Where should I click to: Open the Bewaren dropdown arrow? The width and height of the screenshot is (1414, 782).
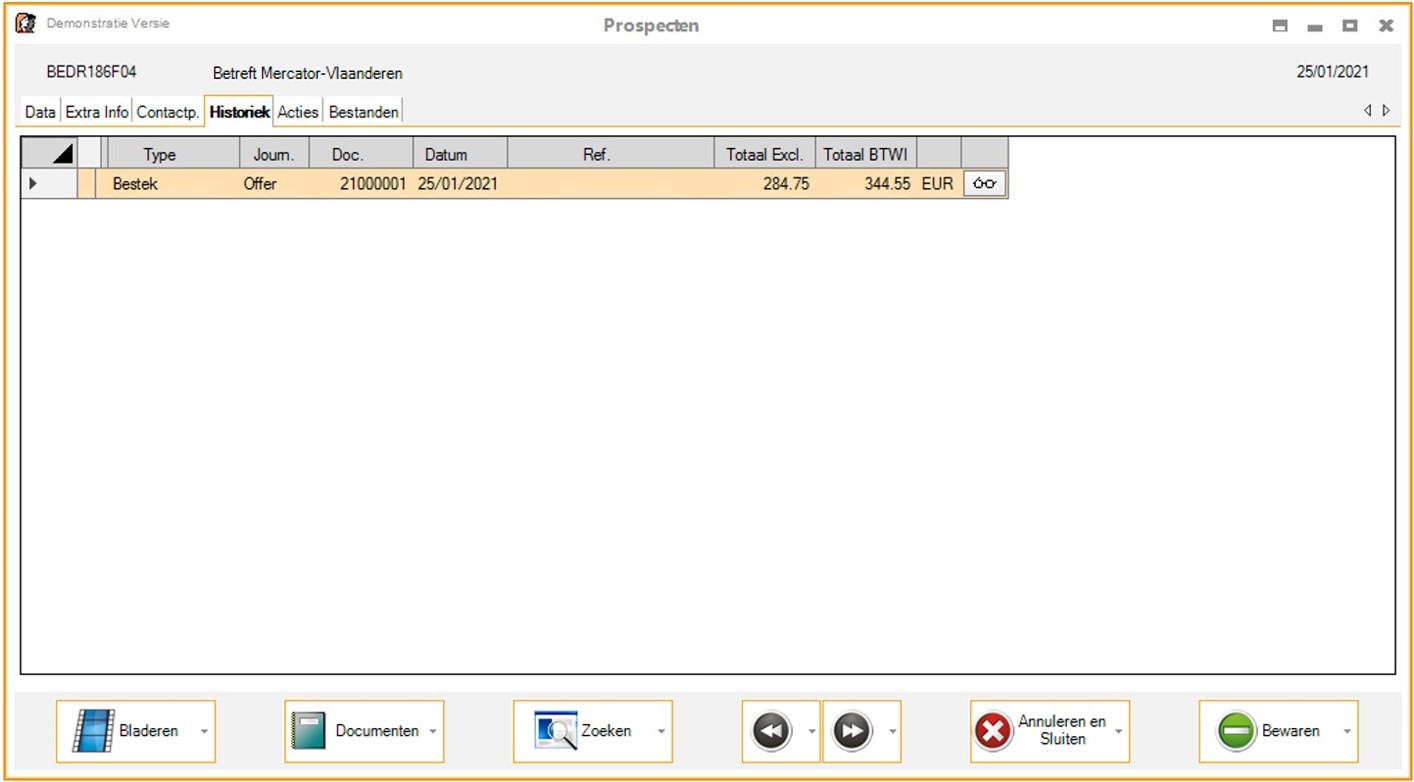(1347, 731)
